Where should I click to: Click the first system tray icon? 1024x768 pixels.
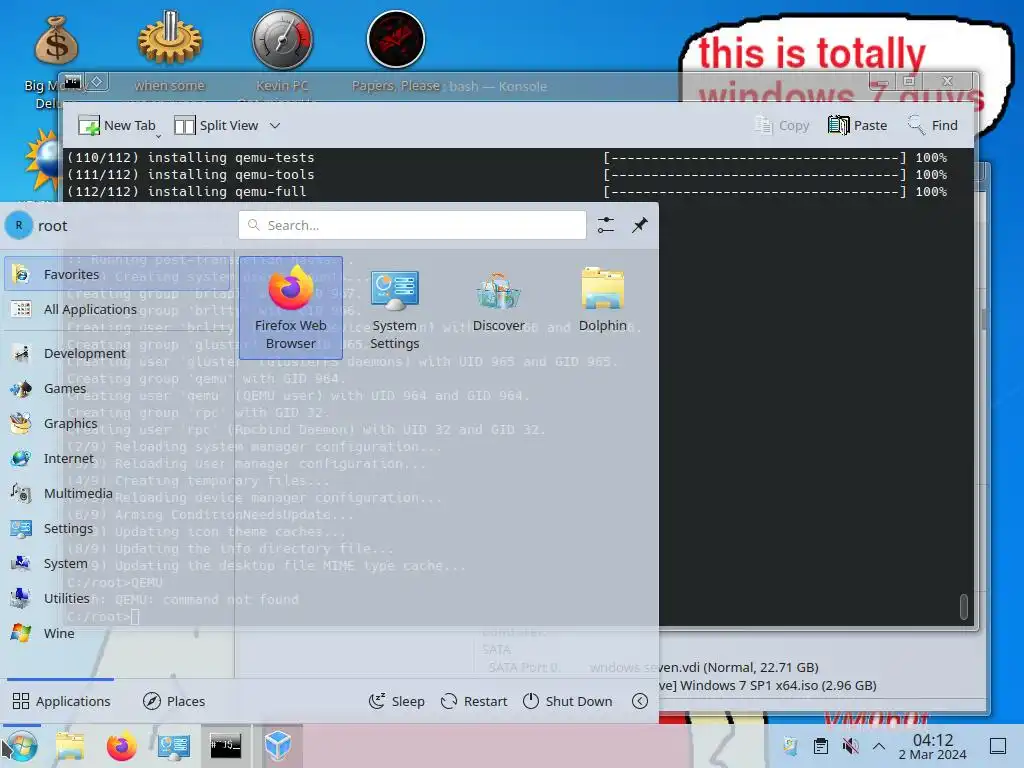[790, 746]
